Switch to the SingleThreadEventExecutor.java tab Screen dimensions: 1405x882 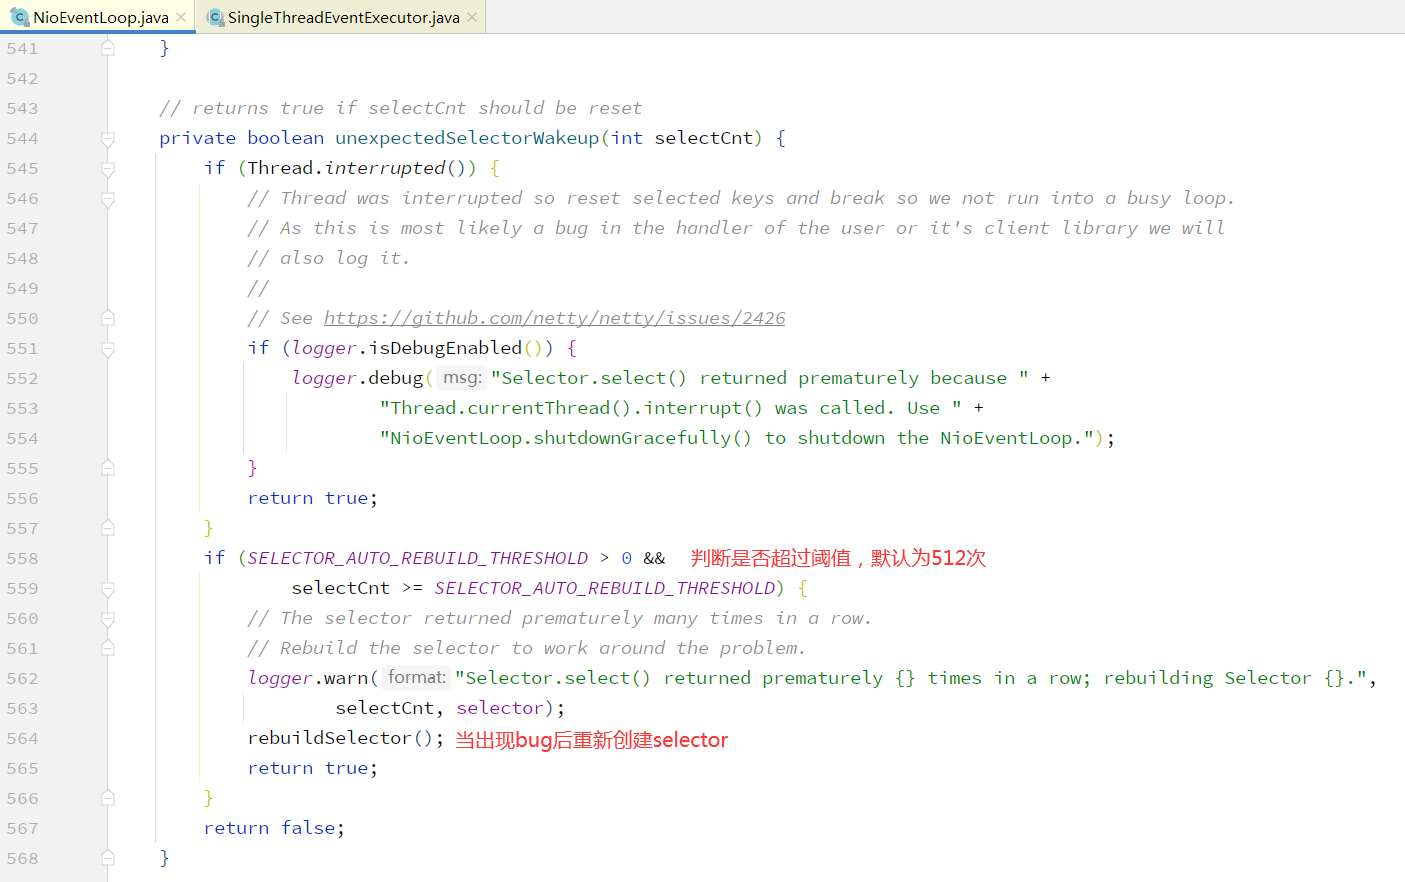pyautogui.click(x=343, y=17)
